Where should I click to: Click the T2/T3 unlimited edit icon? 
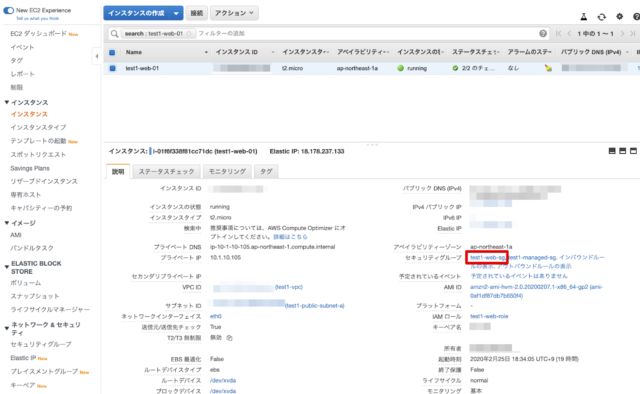pos(229,338)
